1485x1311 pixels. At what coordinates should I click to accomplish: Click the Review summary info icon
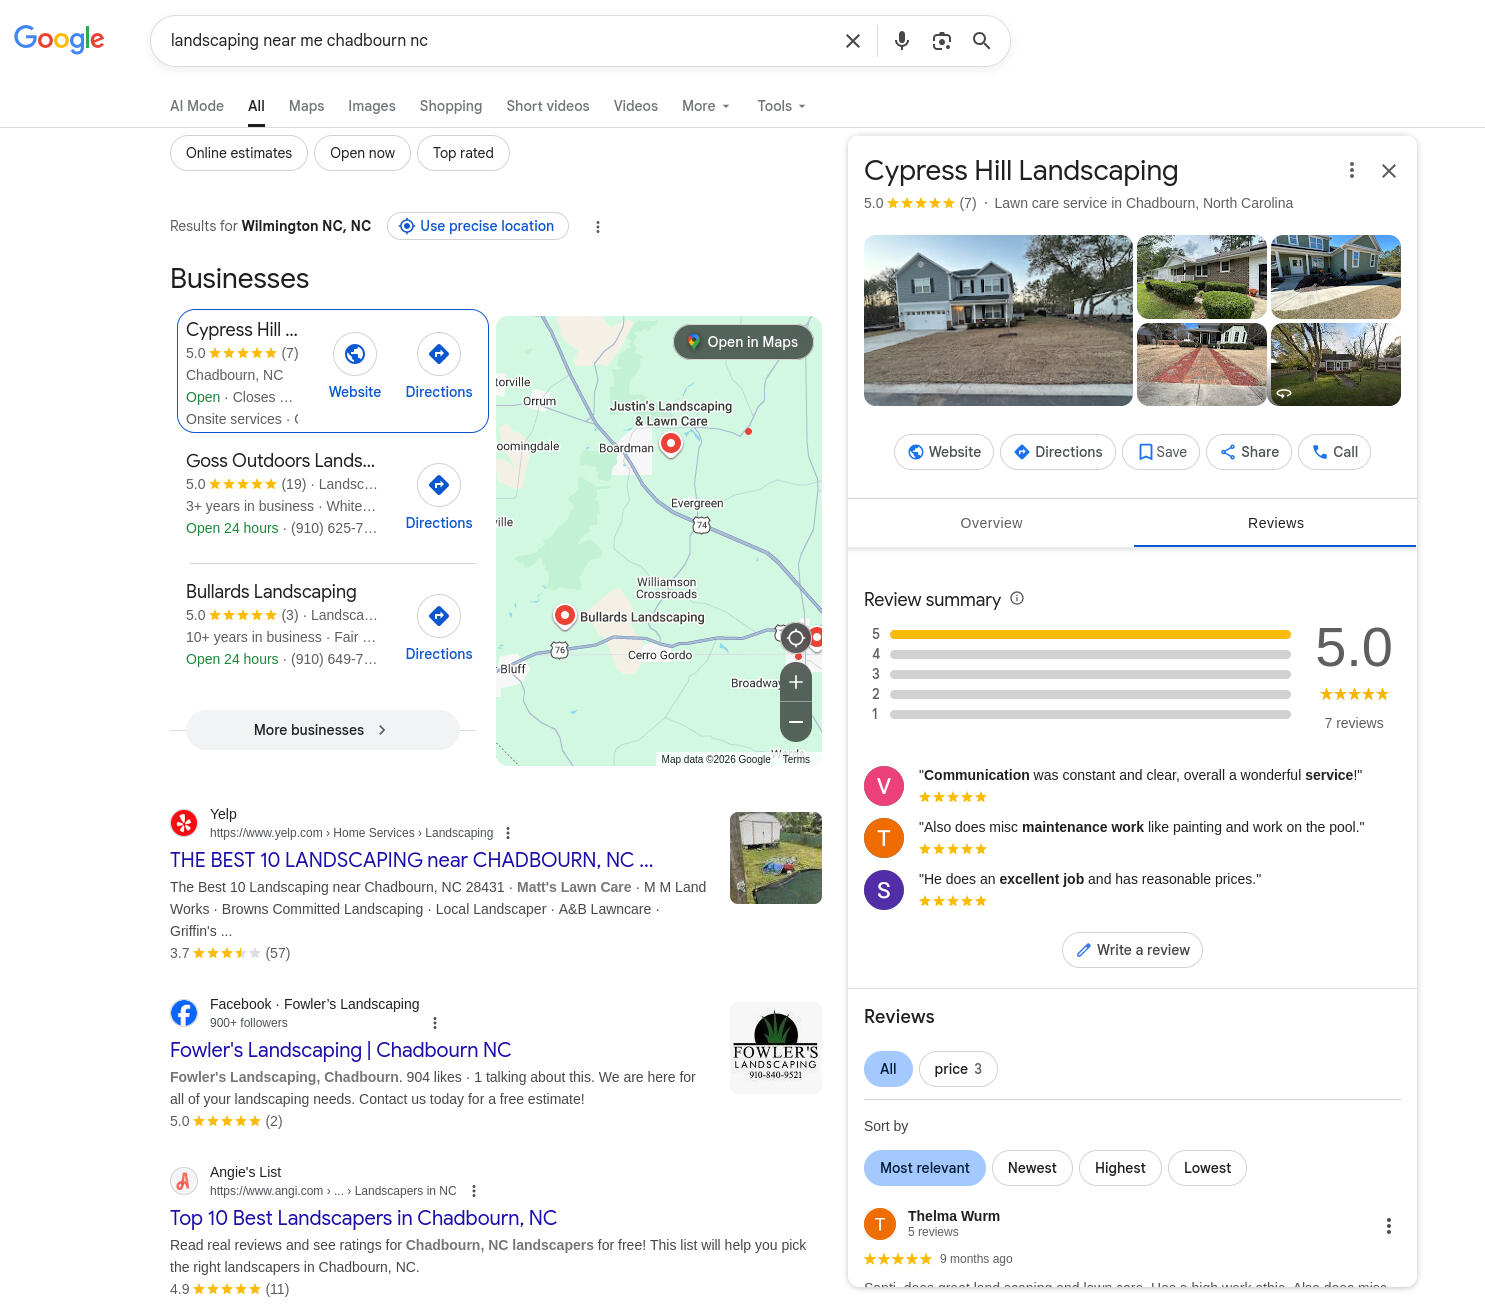[x=1017, y=598]
